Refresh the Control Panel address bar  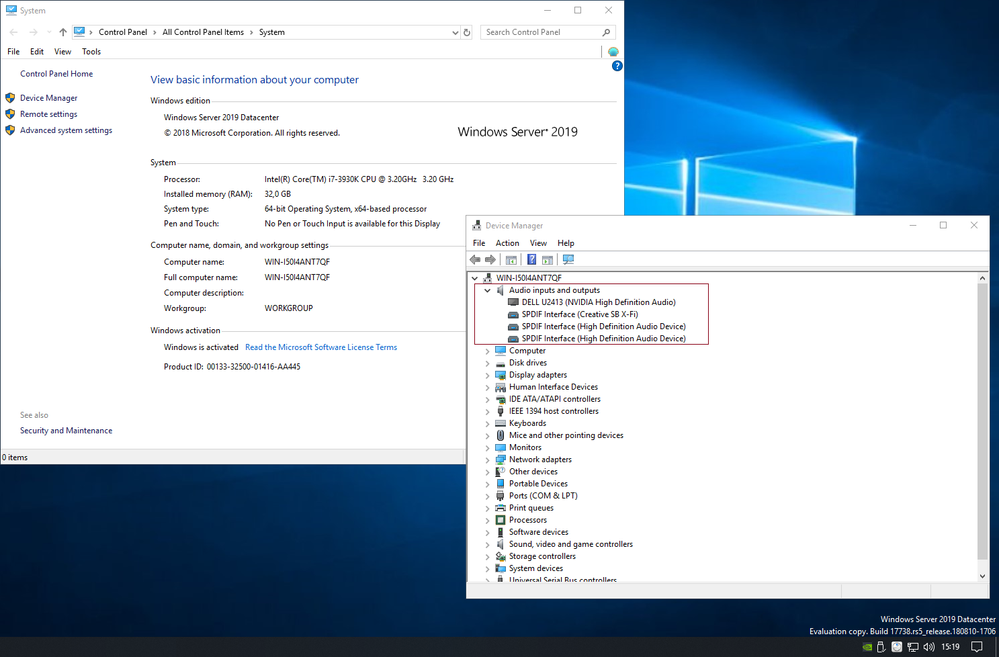click(x=467, y=32)
